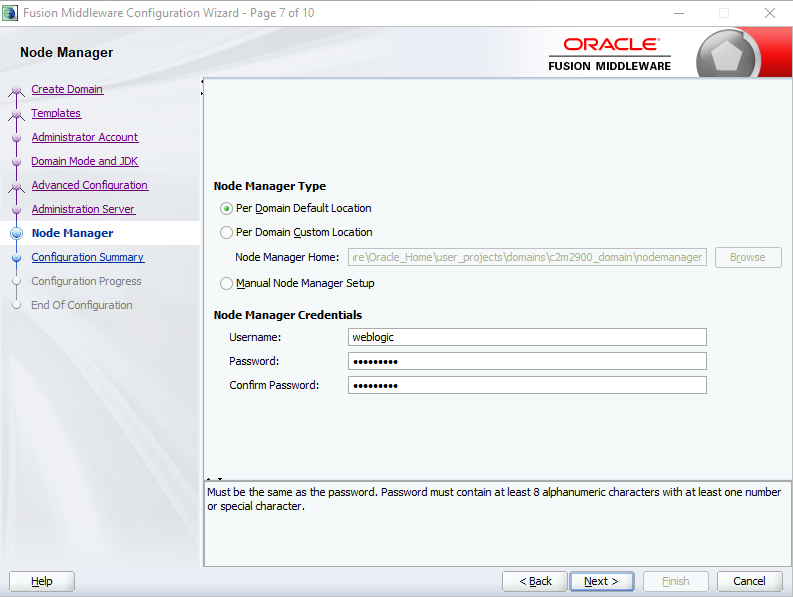The width and height of the screenshot is (793, 597).
Task: Click the Help button
Action: (x=42, y=581)
